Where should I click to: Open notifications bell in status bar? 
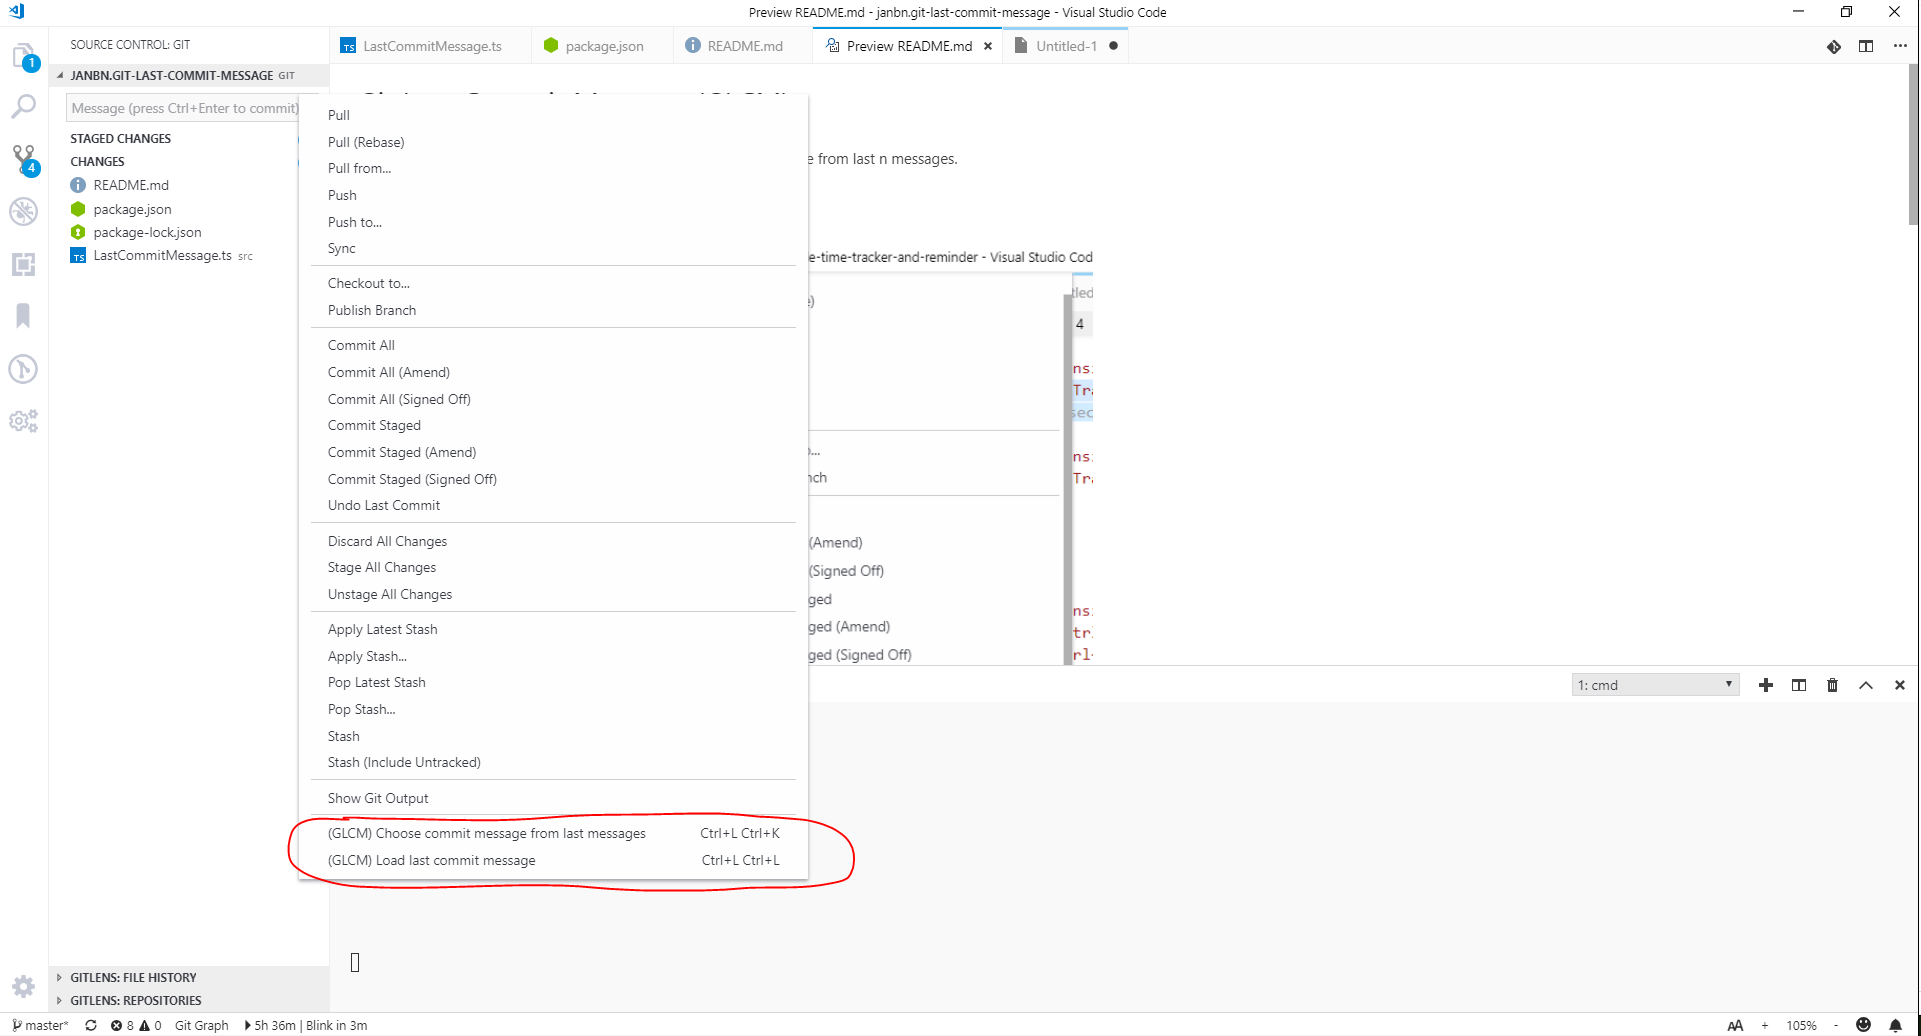[x=1895, y=1025]
